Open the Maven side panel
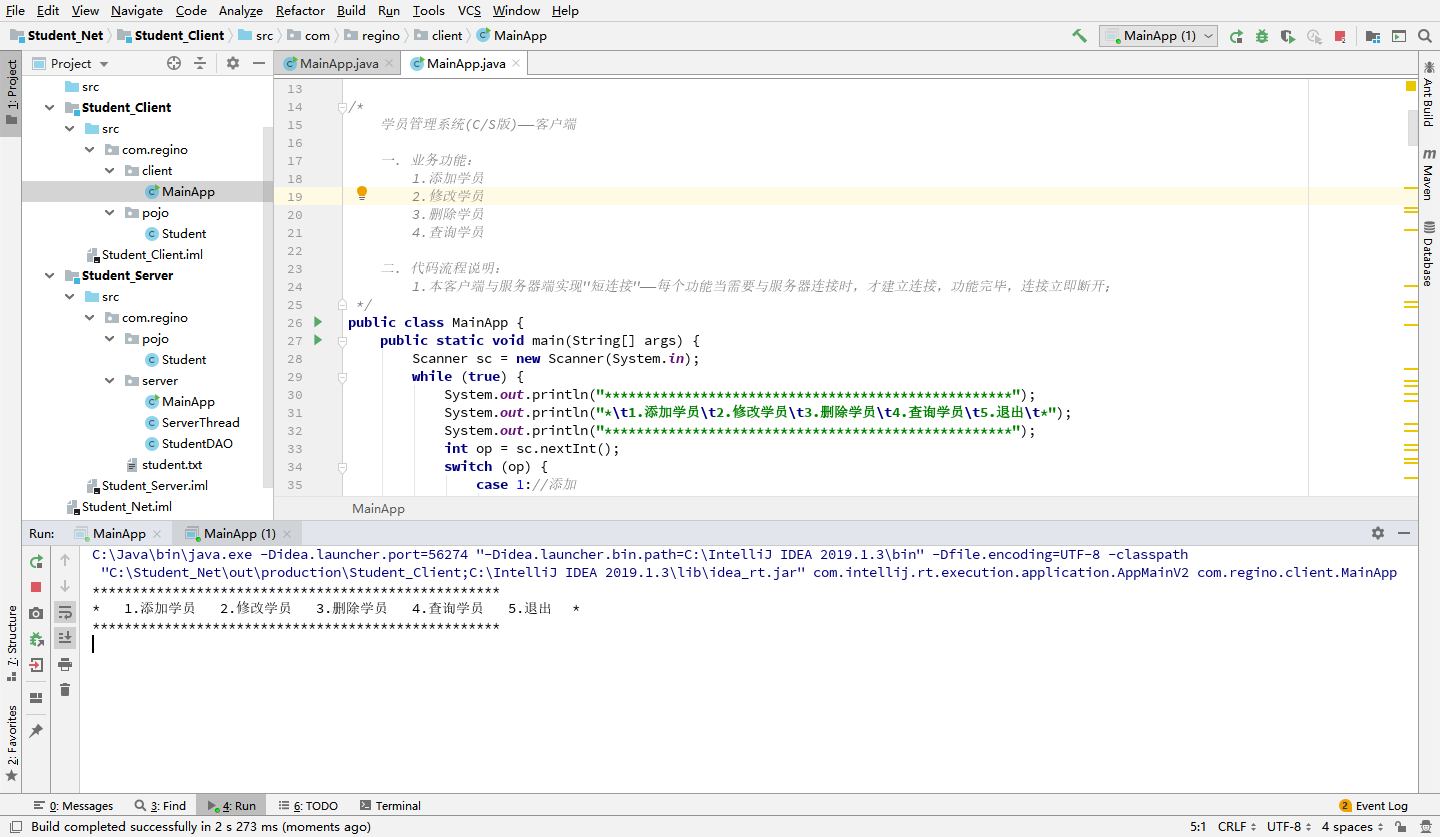Screen dimensions: 1440x837 pos(1428,174)
